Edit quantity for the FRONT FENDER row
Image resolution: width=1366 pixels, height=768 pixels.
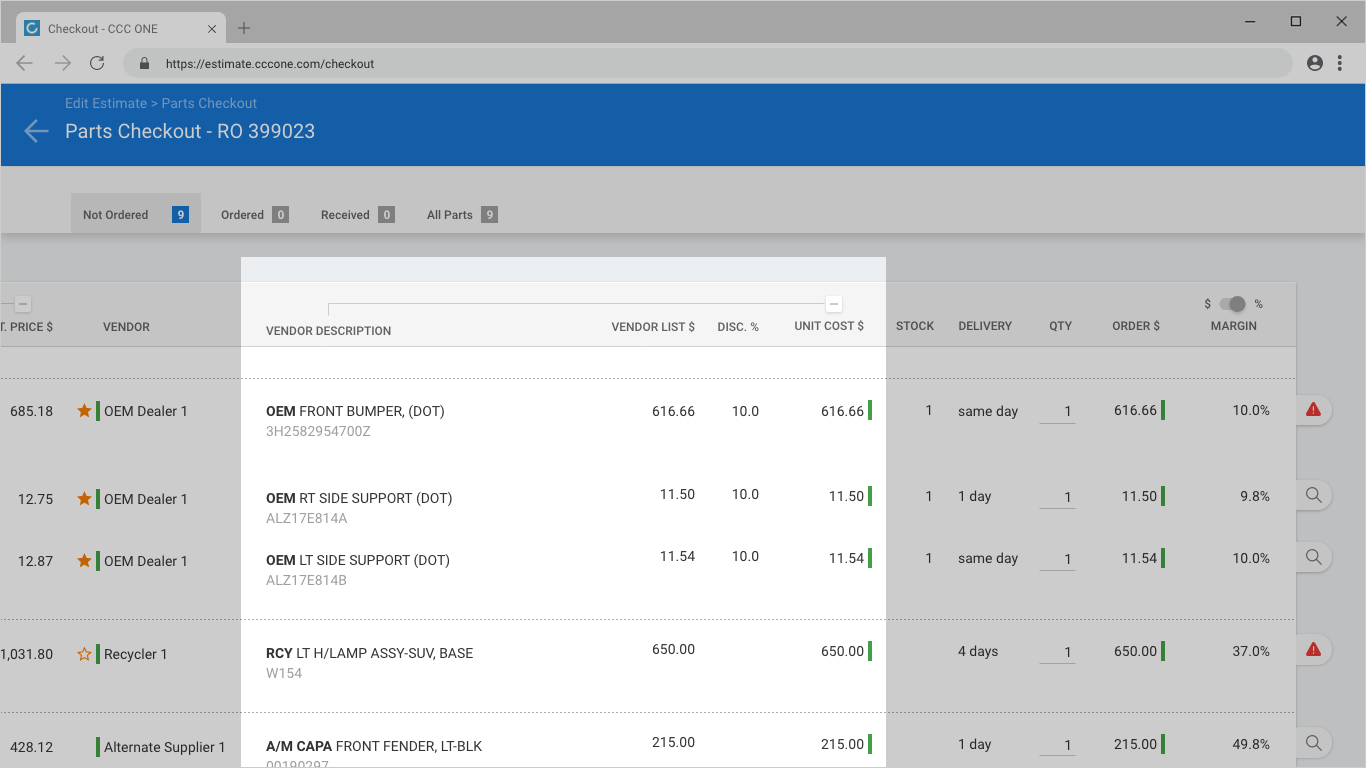click(1057, 745)
